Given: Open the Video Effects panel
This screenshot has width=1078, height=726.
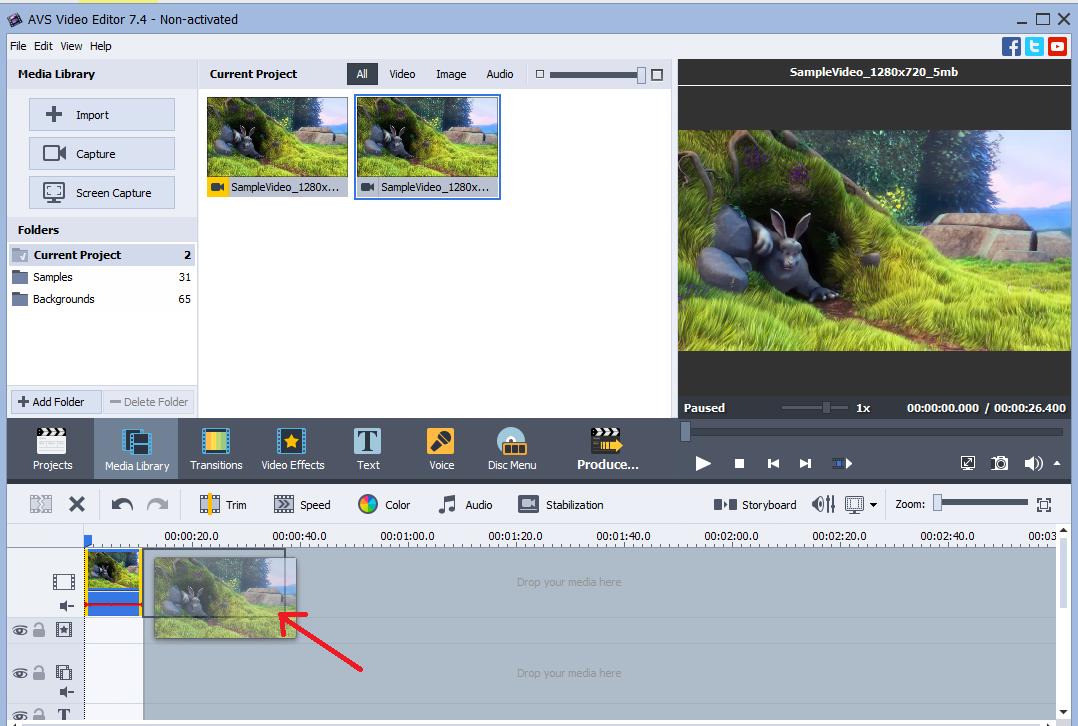Looking at the screenshot, I should click(x=292, y=449).
